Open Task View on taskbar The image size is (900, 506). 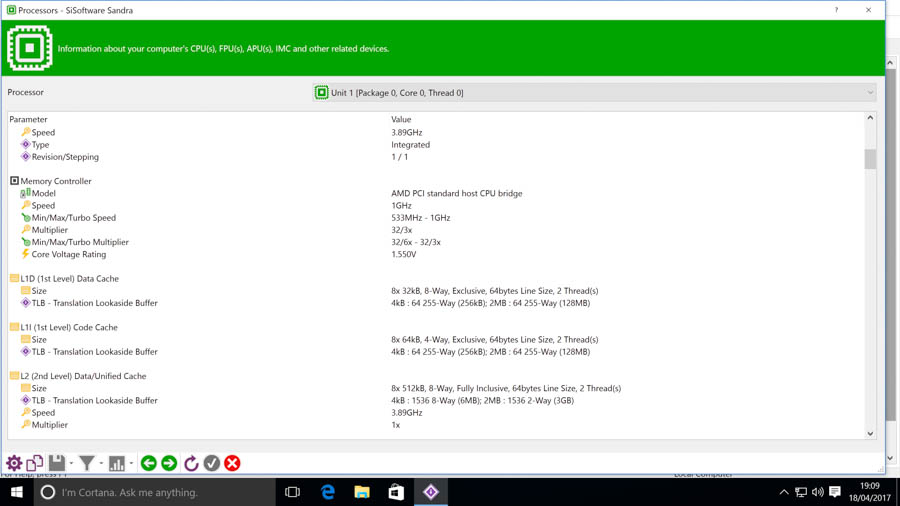(x=293, y=492)
